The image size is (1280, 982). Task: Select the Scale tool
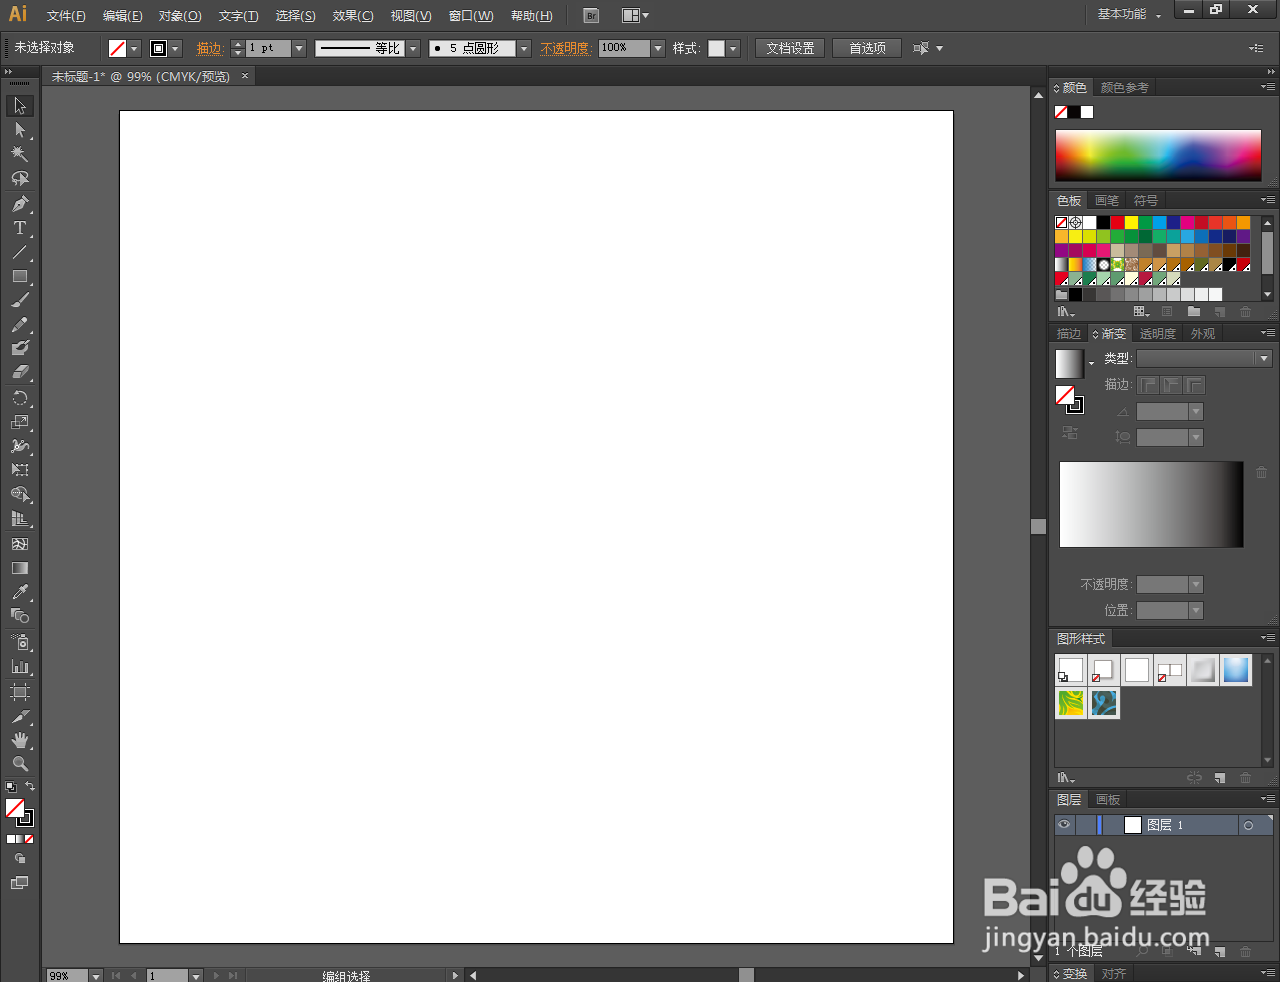pyautogui.click(x=20, y=422)
